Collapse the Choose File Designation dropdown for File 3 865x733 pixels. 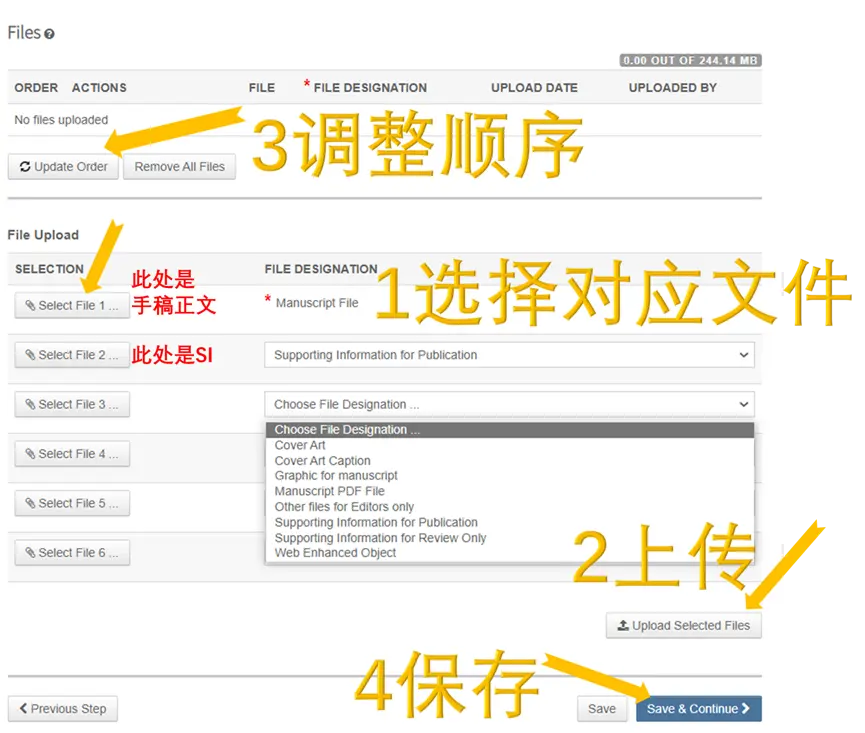coord(509,404)
